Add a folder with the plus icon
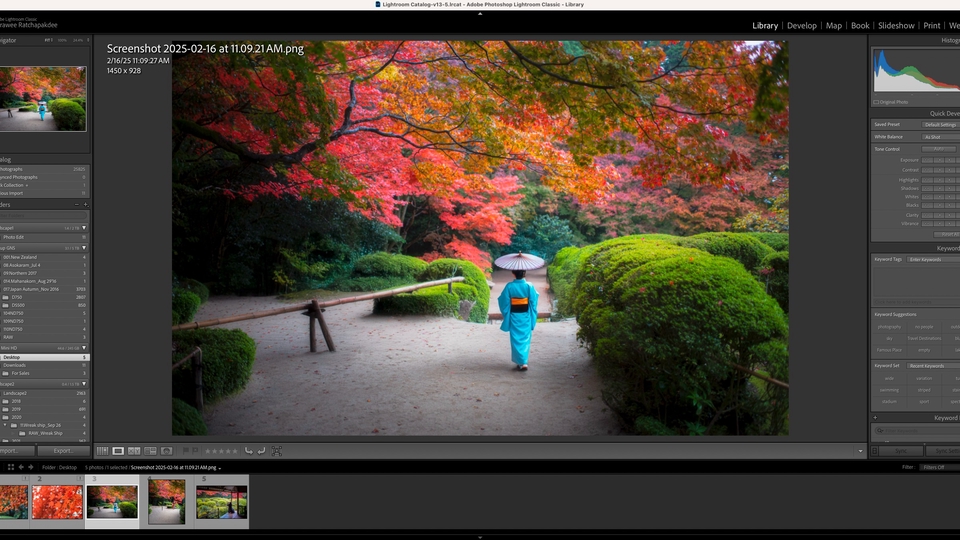The height and width of the screenshot is (540, 960). point(86,204)
